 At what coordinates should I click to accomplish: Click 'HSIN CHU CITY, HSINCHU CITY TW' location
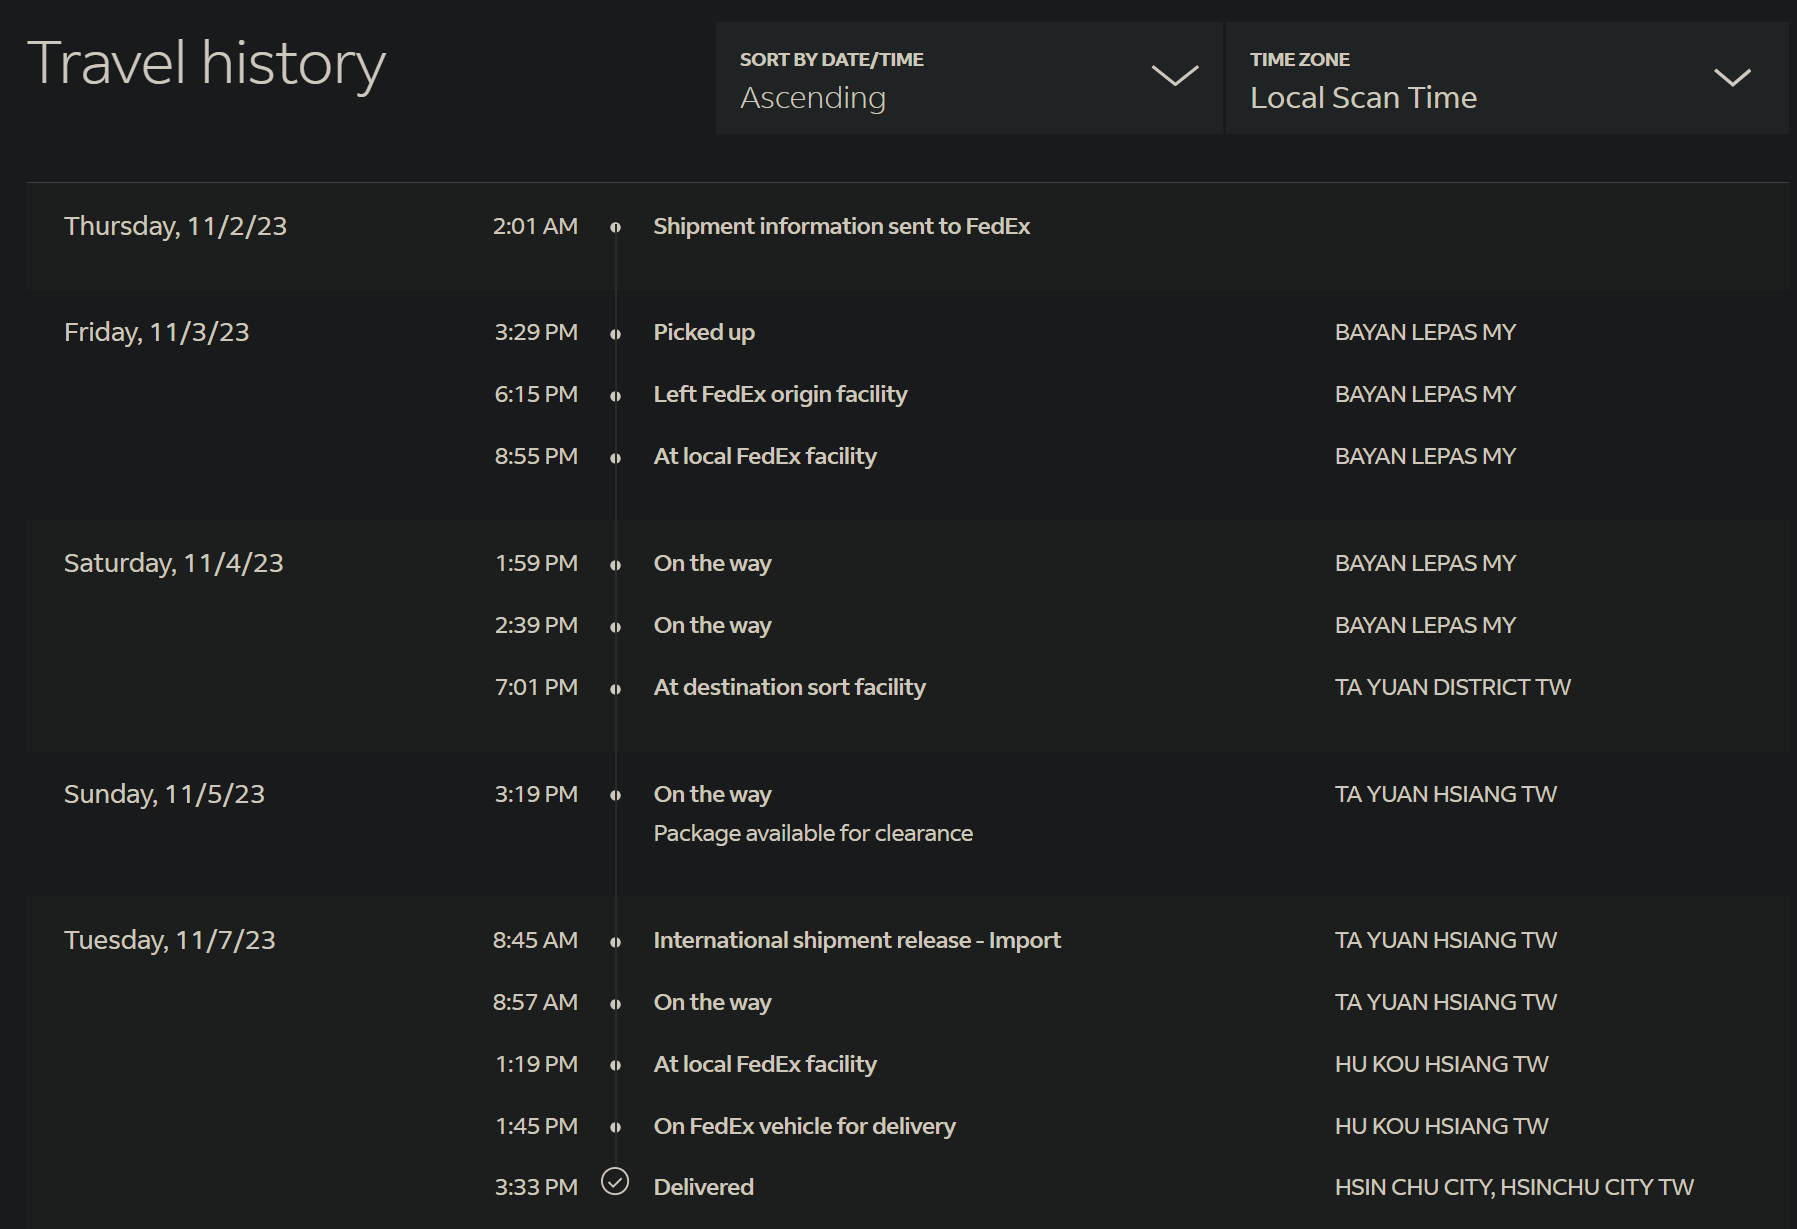pos(1514,1188)
